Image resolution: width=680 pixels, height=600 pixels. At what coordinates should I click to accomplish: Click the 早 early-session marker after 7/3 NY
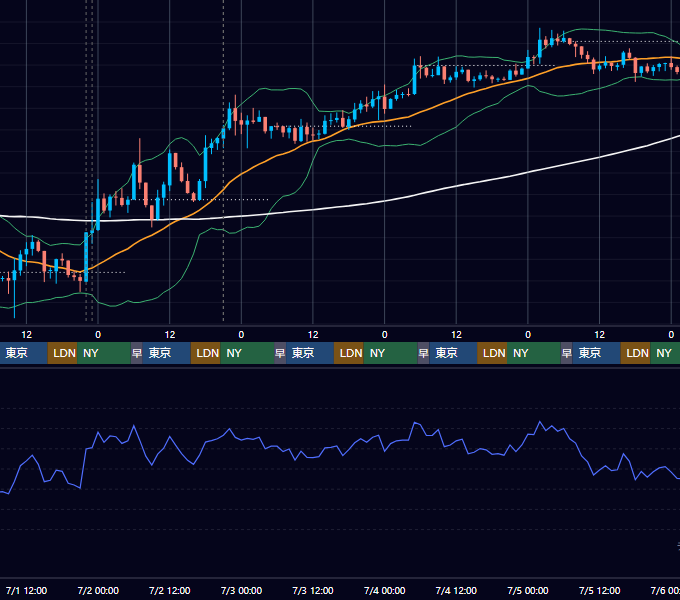coord(280,353)
